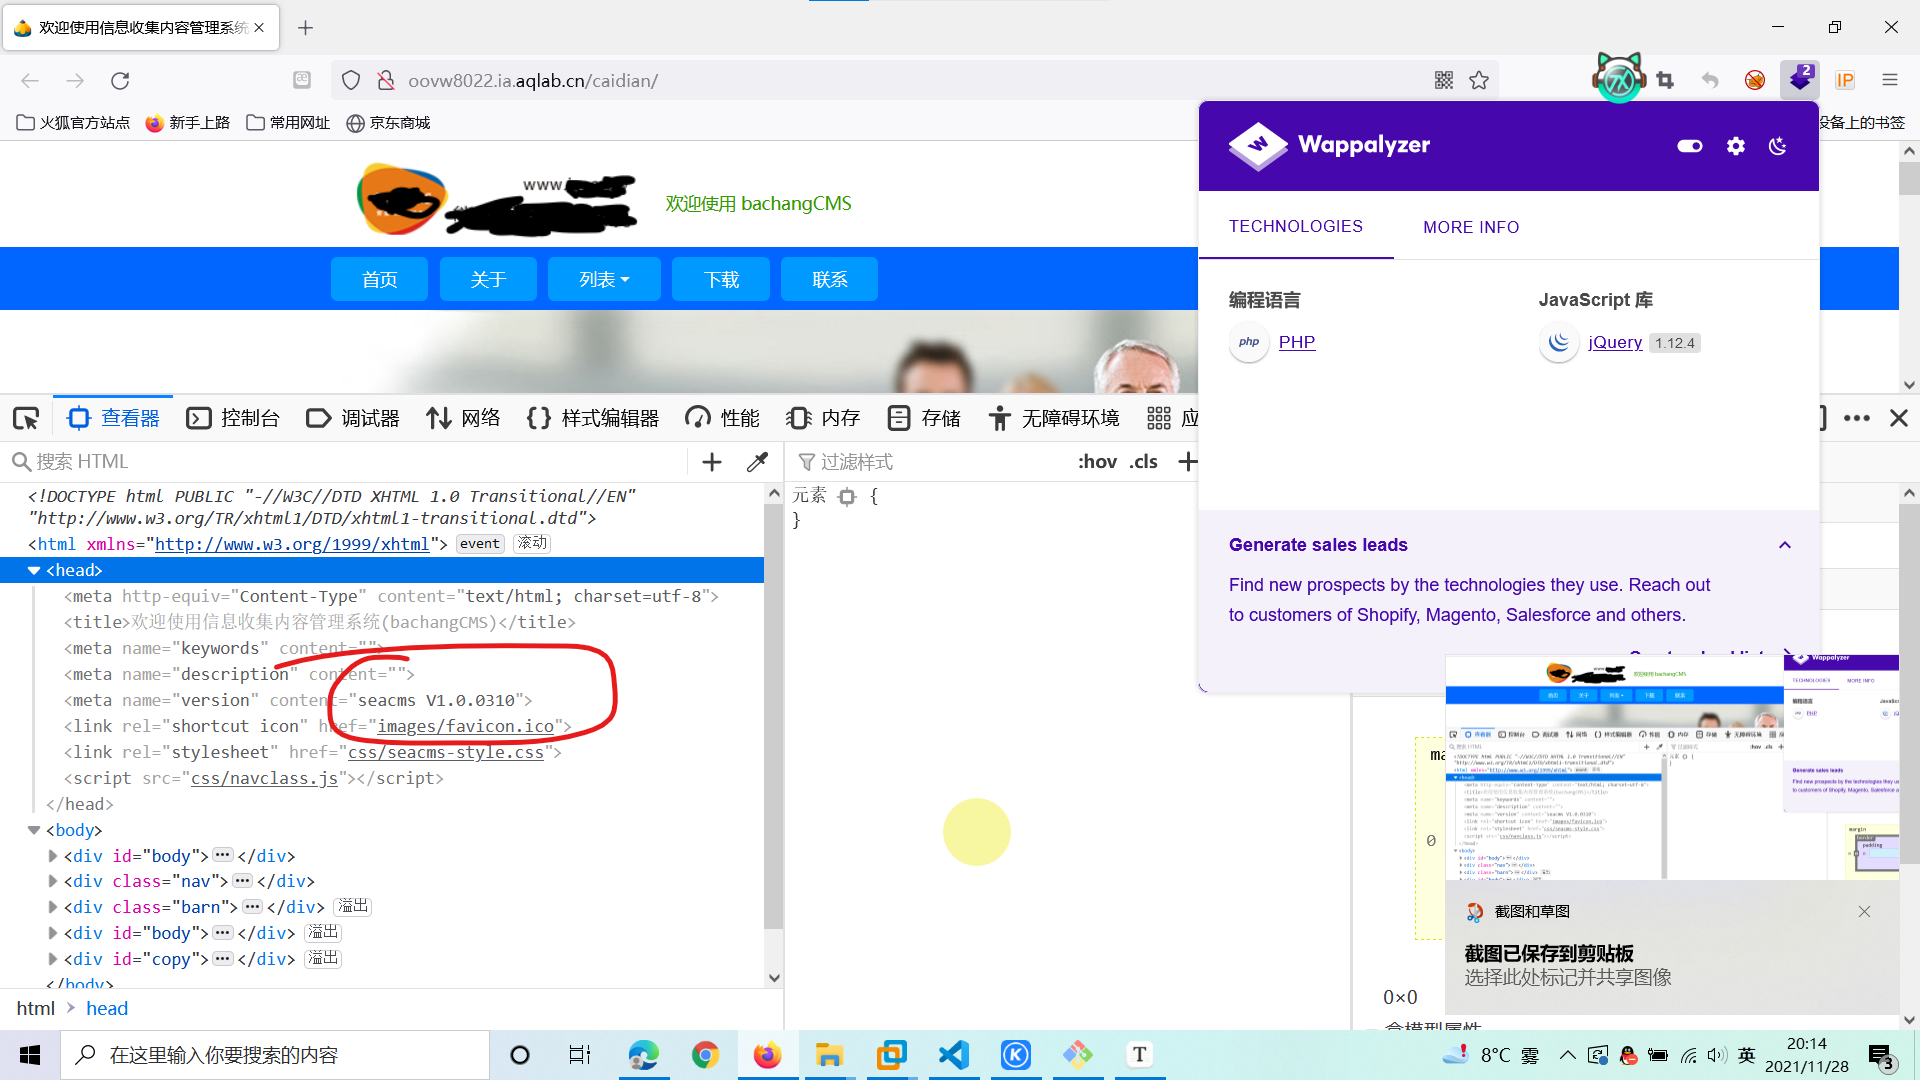Toggle the Wappalyzer enable switch

[1690, 146]
